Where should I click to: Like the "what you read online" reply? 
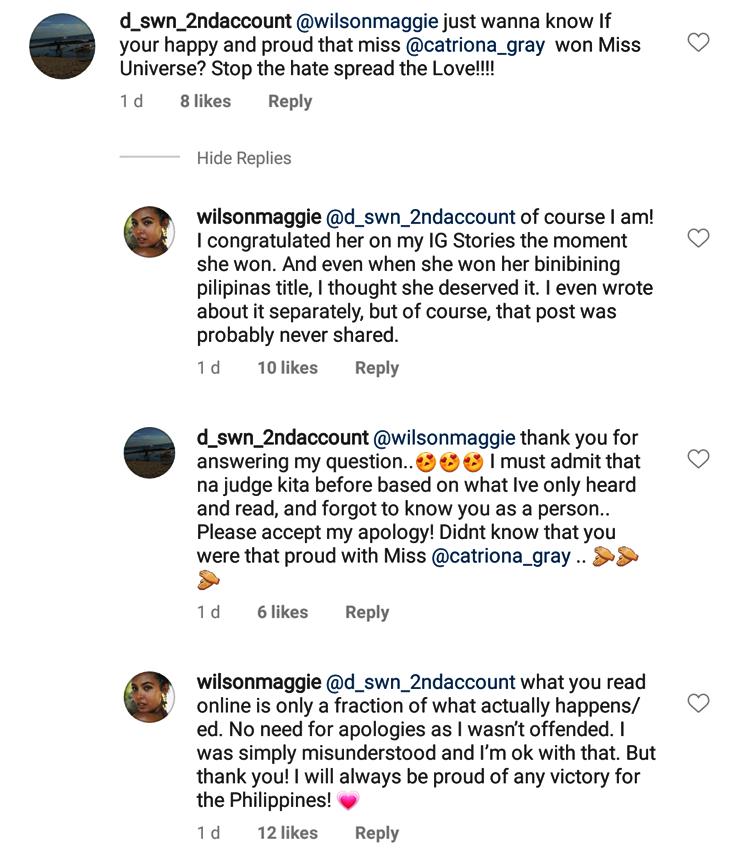(699, 703)
